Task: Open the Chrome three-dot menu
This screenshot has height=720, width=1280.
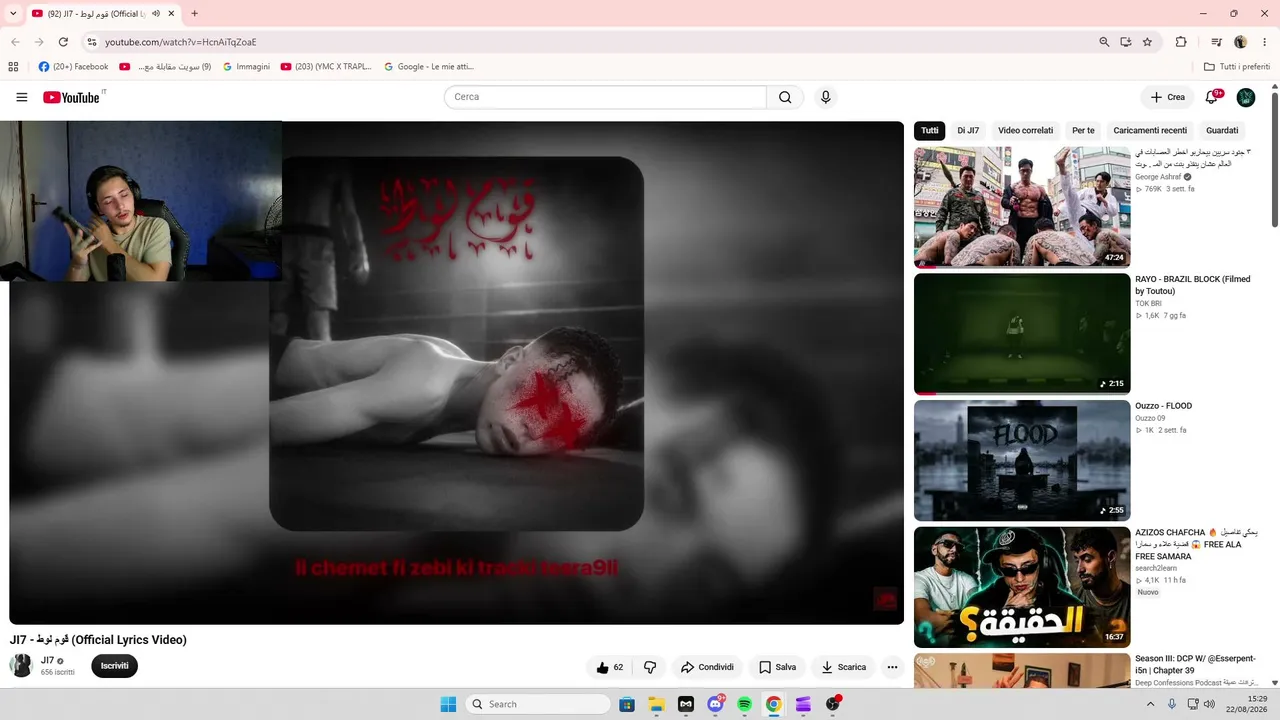Action: coord(1264,42)
